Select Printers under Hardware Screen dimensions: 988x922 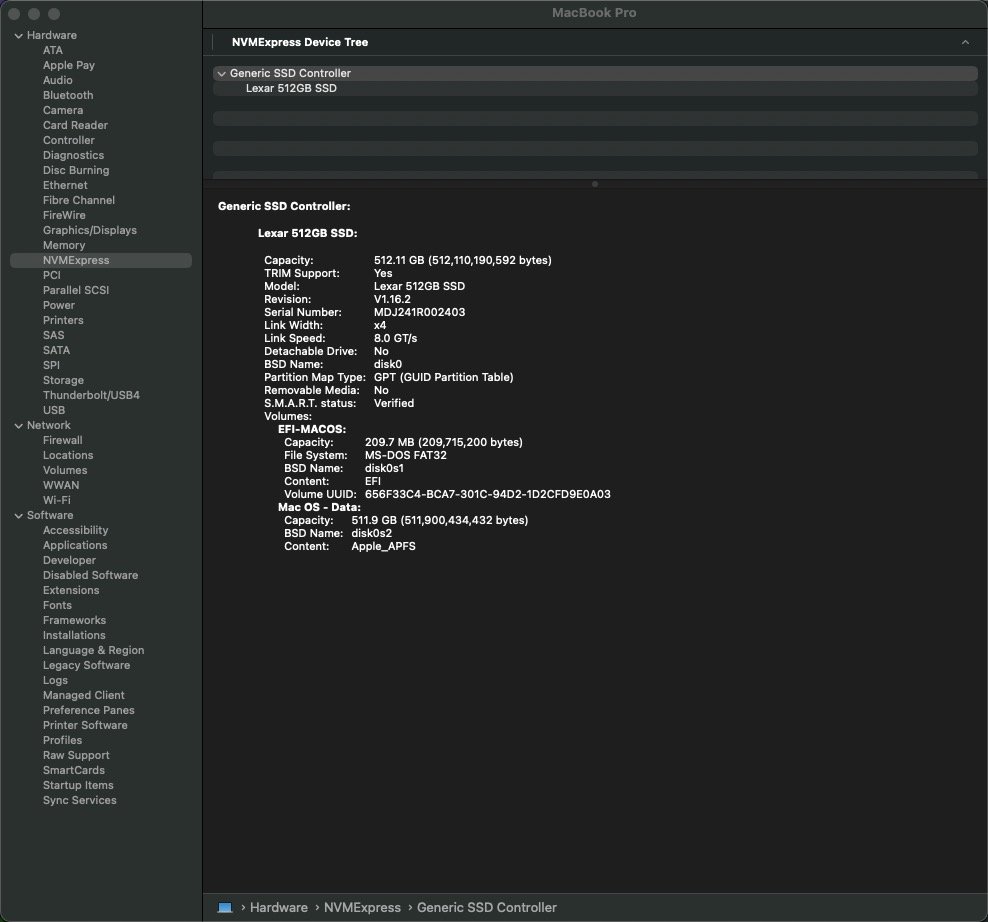[x=63, y=320]
